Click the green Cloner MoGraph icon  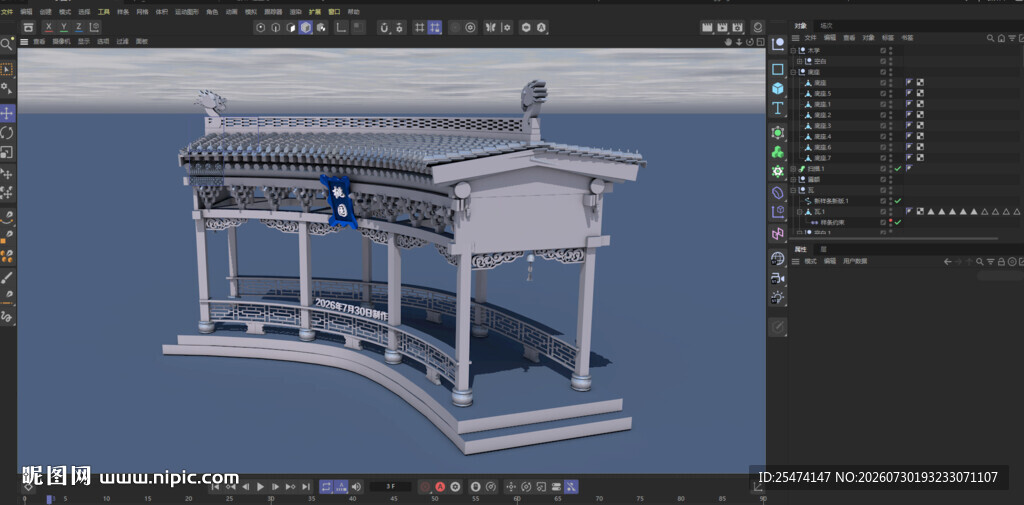click(777, 152)
